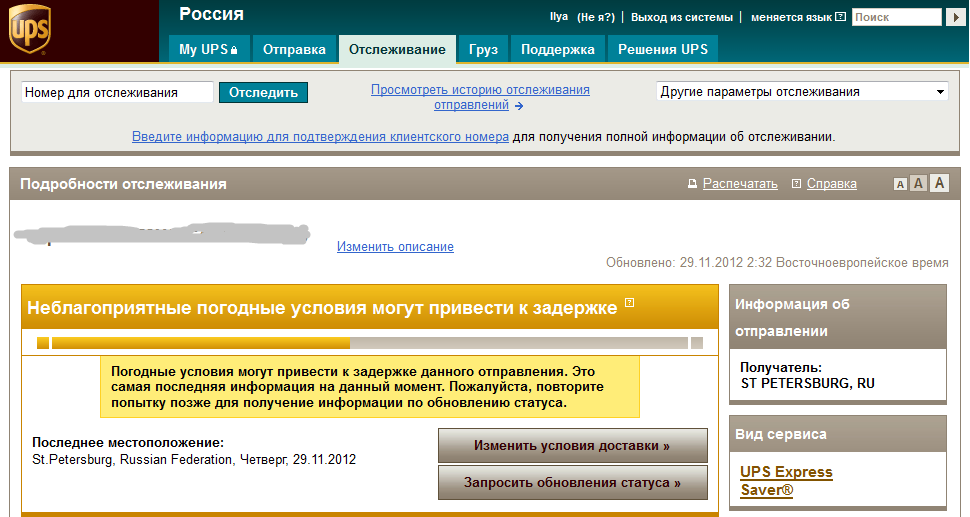Focus the Номер для отслеживания input field

[118, 92]
